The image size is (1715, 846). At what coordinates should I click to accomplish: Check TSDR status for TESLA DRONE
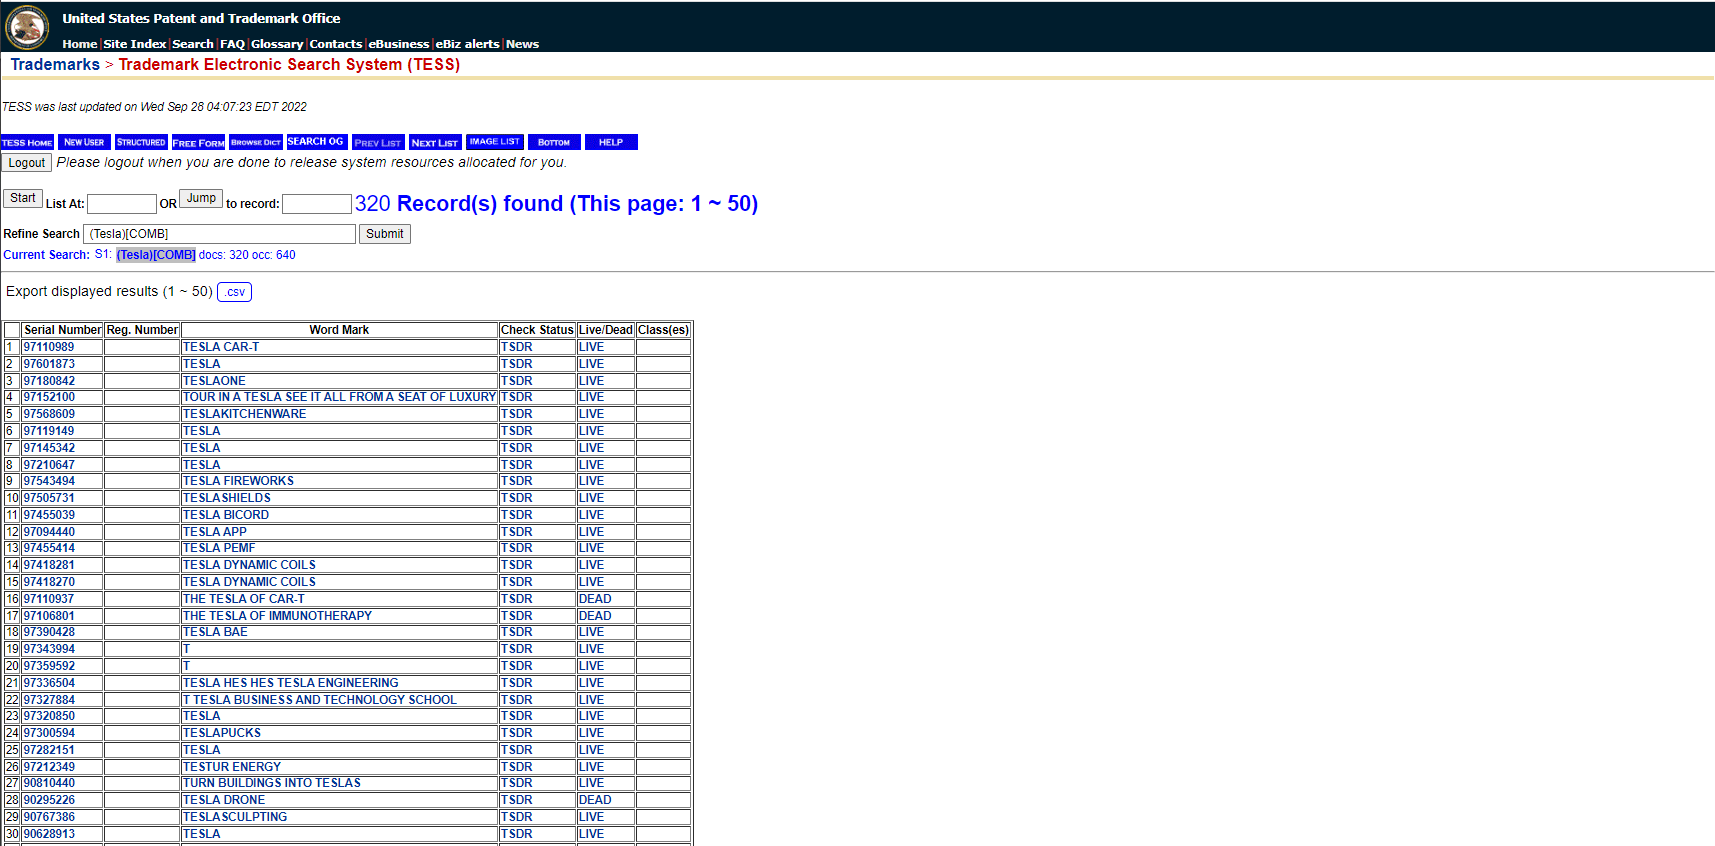point(517,800)
